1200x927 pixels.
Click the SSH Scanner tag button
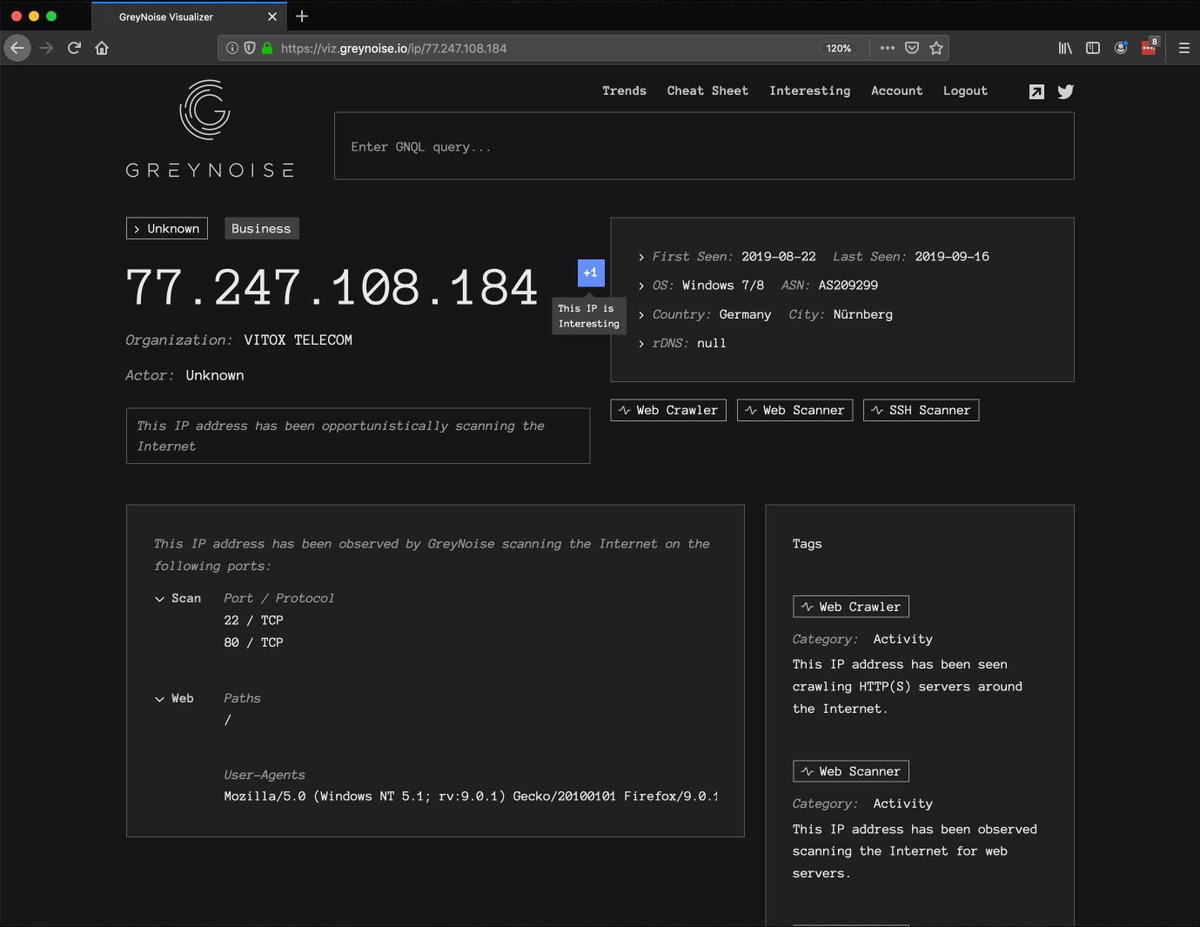(x=921, y=410)
